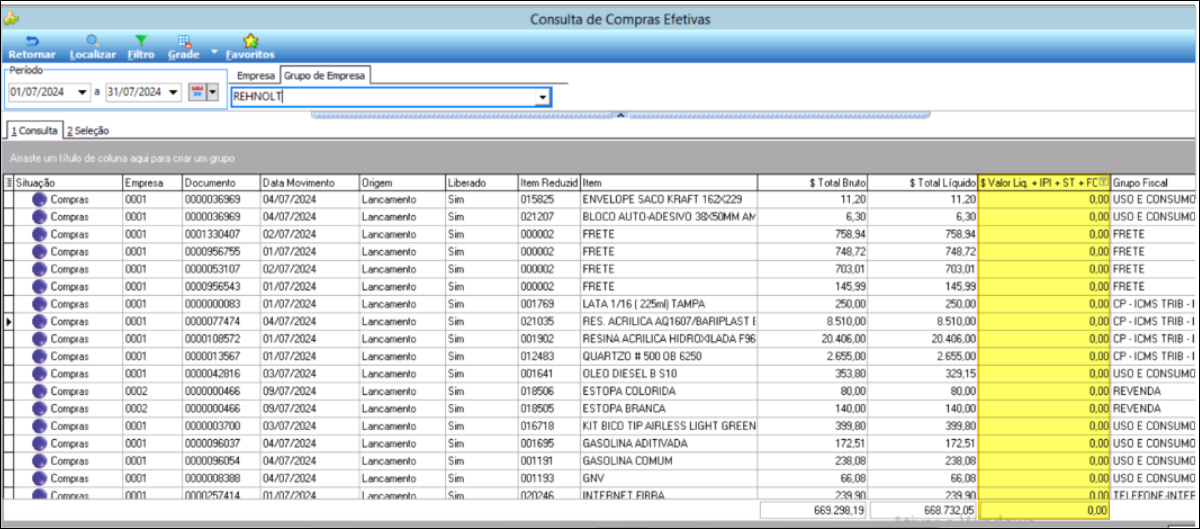Click document number 0000000083
Image resolution: width=1200 pixels, height=529 pixels.
(221, 304)
